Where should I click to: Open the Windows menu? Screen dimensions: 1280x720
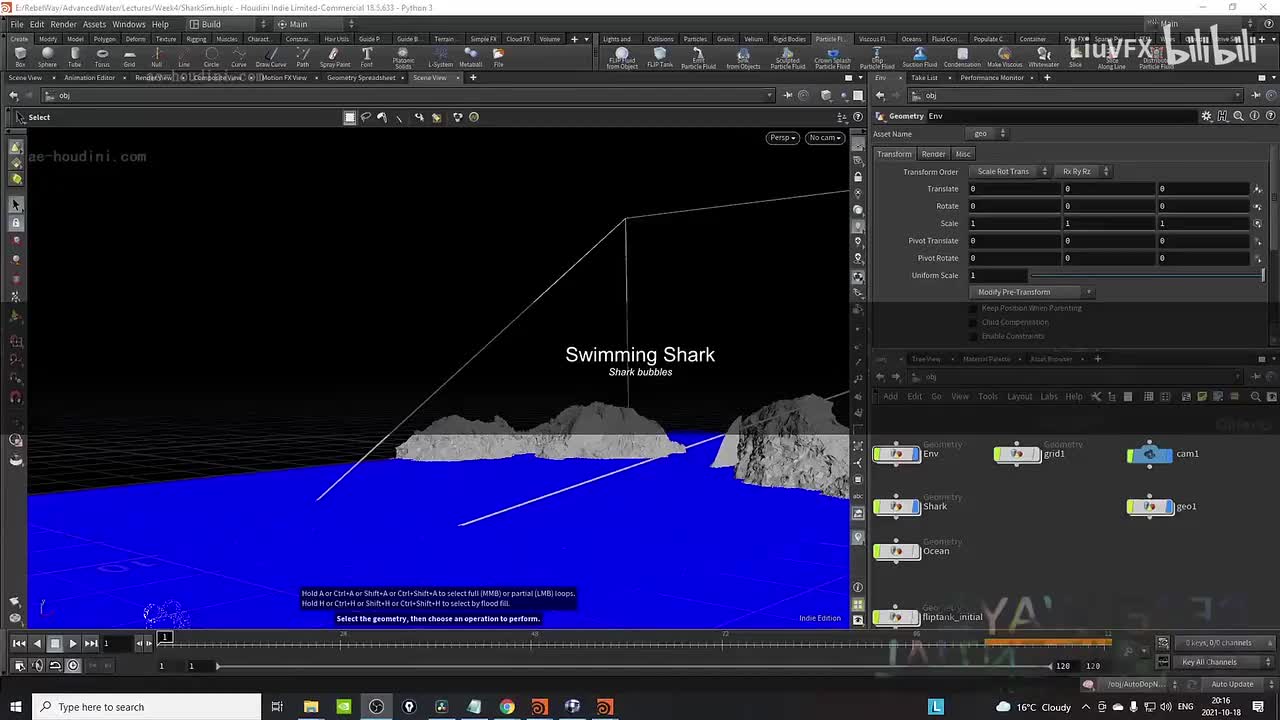[x=128, y=24]
